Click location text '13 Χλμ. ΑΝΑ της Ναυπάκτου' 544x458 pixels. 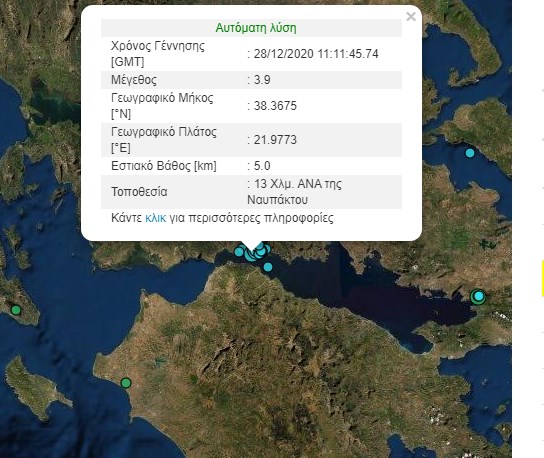295,192
